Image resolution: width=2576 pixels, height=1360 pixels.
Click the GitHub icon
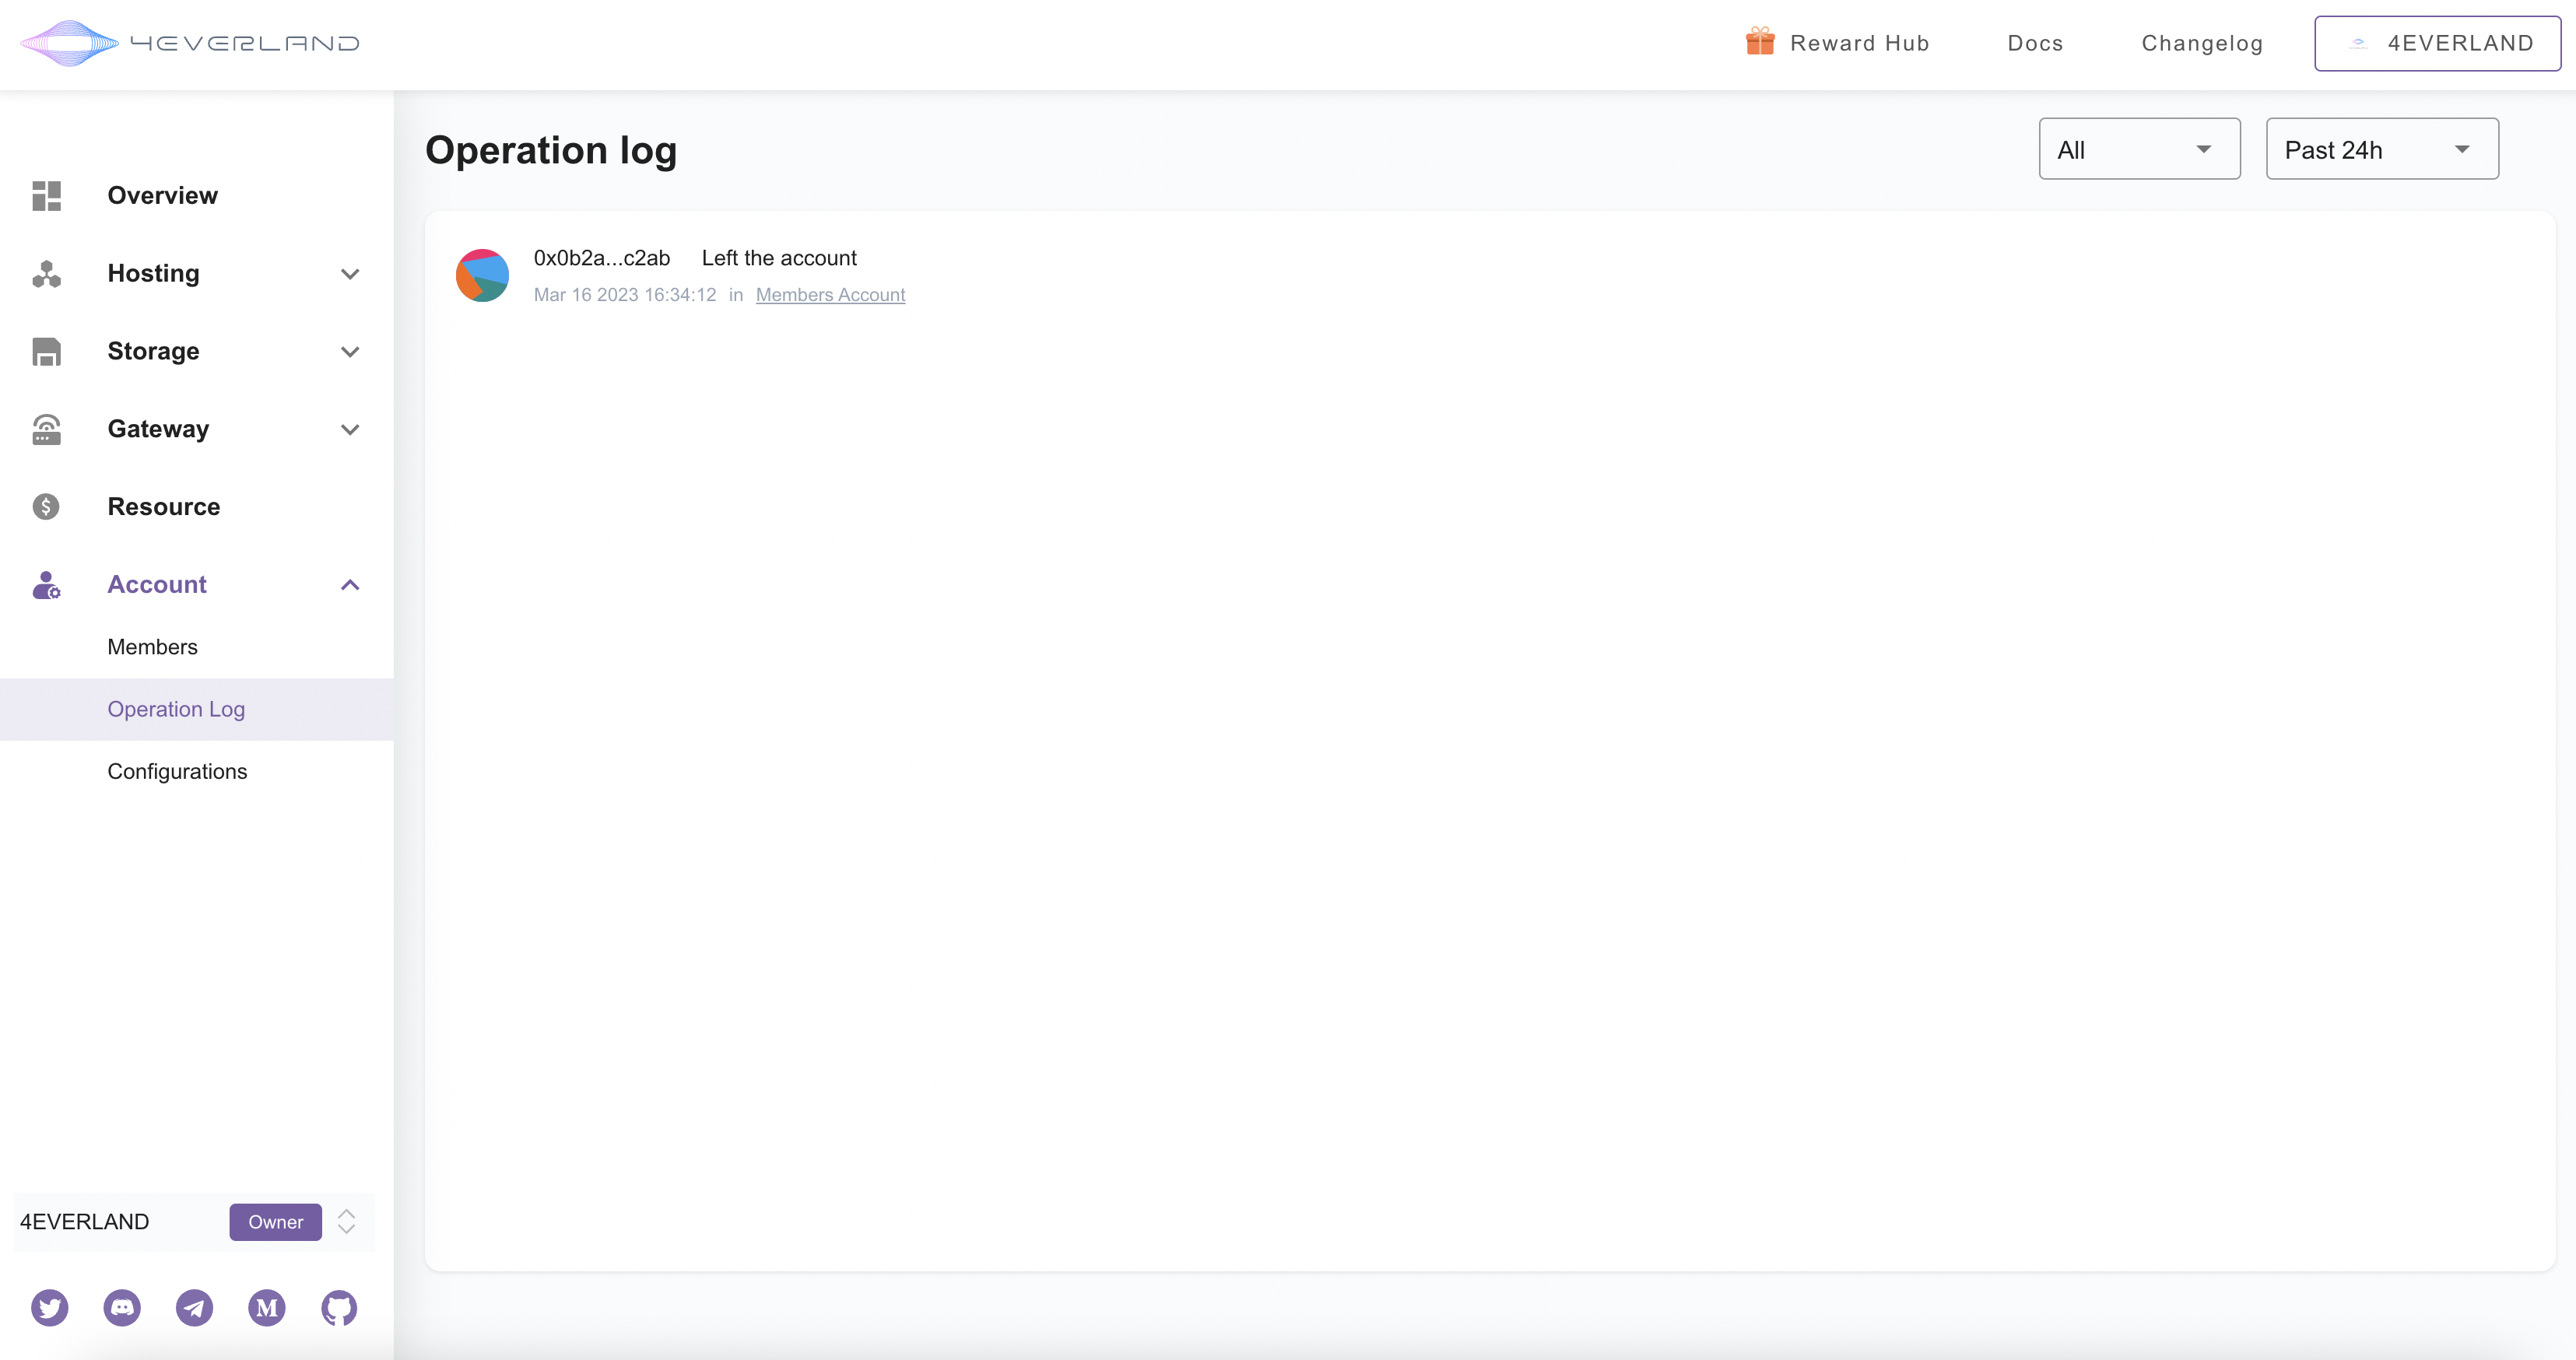(x=339, y=1307)
